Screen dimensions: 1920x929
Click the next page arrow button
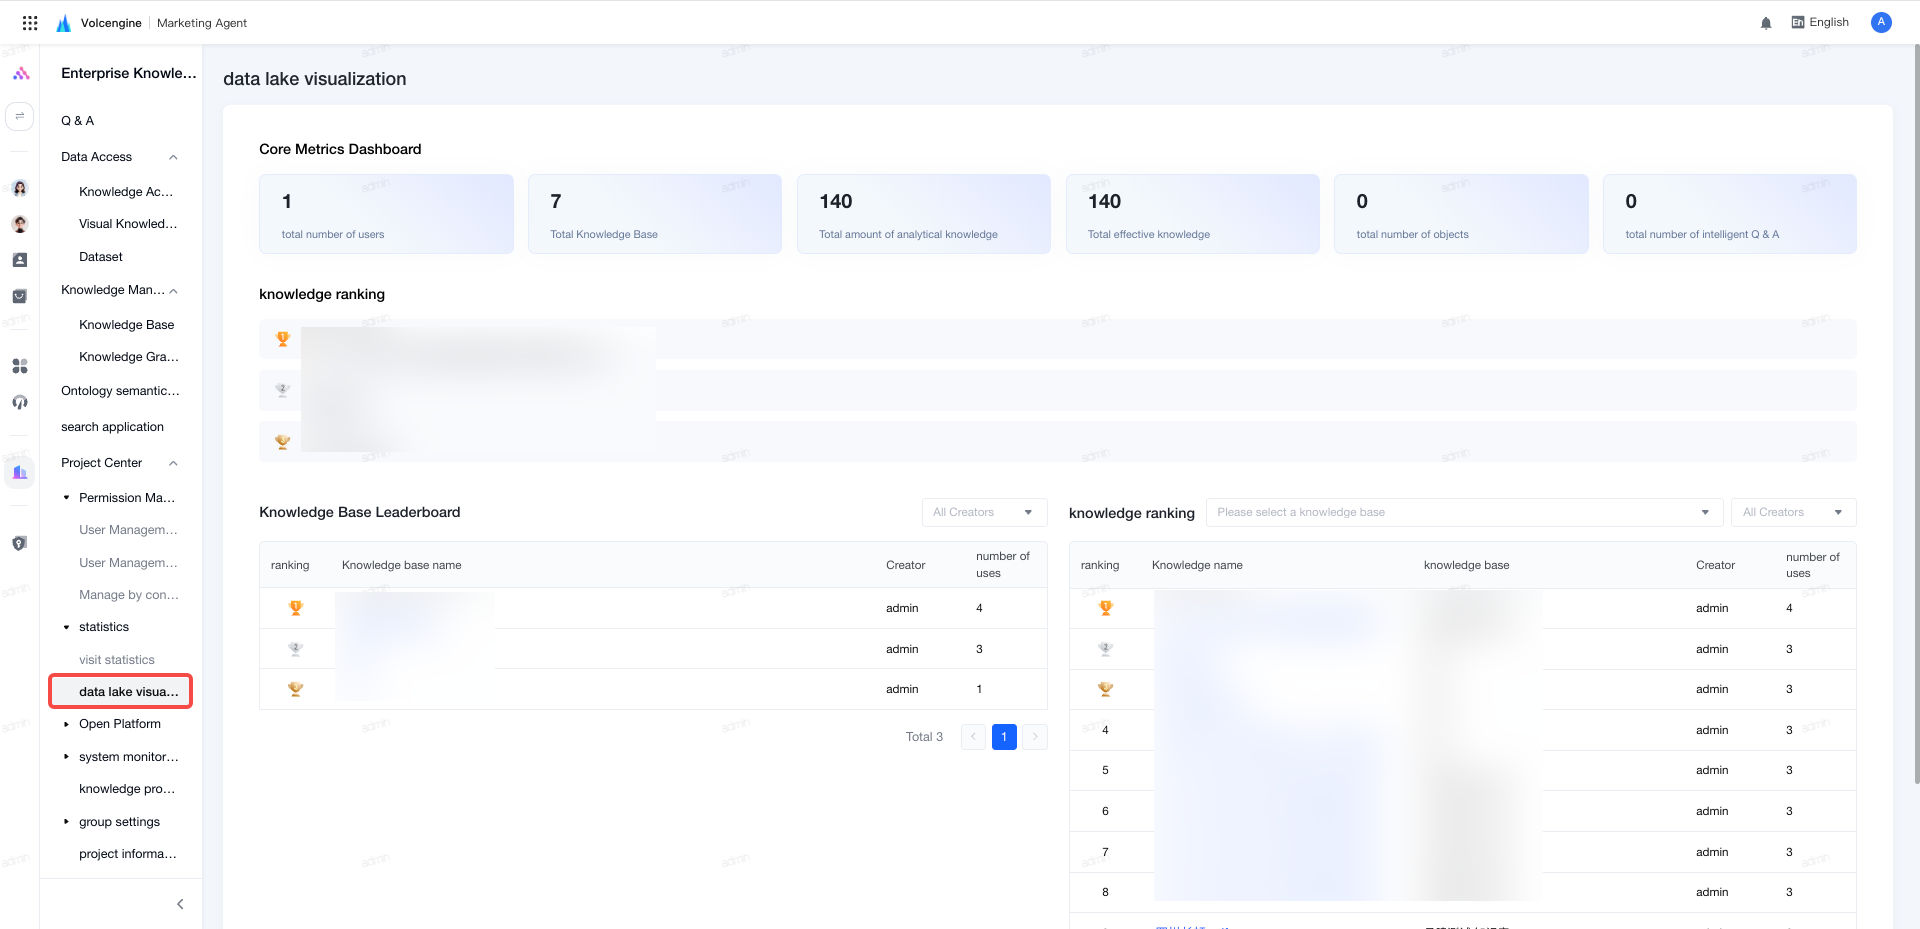pos(1035,737)
